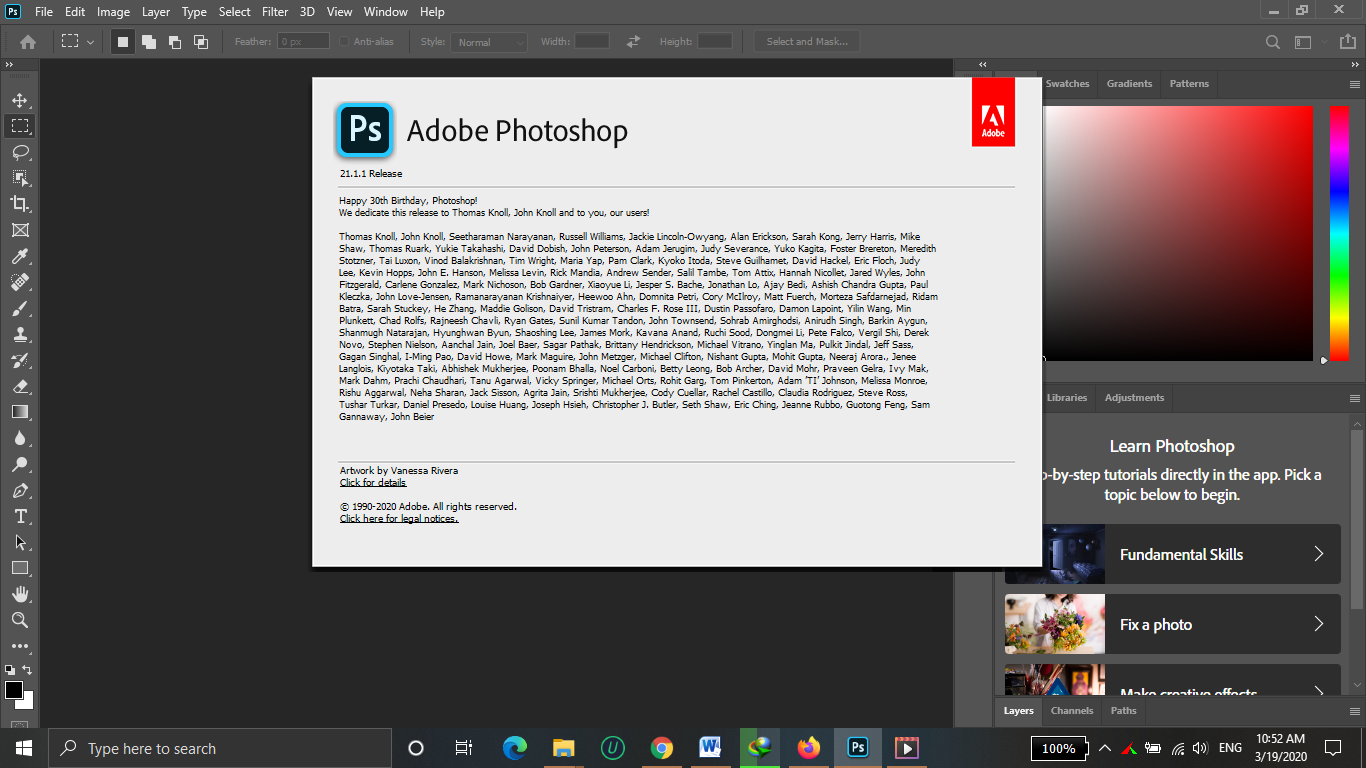Choose Subtract from selection mode
Image resolution: width=1366 pixels, height=768 pixels.
pyautogui.click(x=174, y=42)
